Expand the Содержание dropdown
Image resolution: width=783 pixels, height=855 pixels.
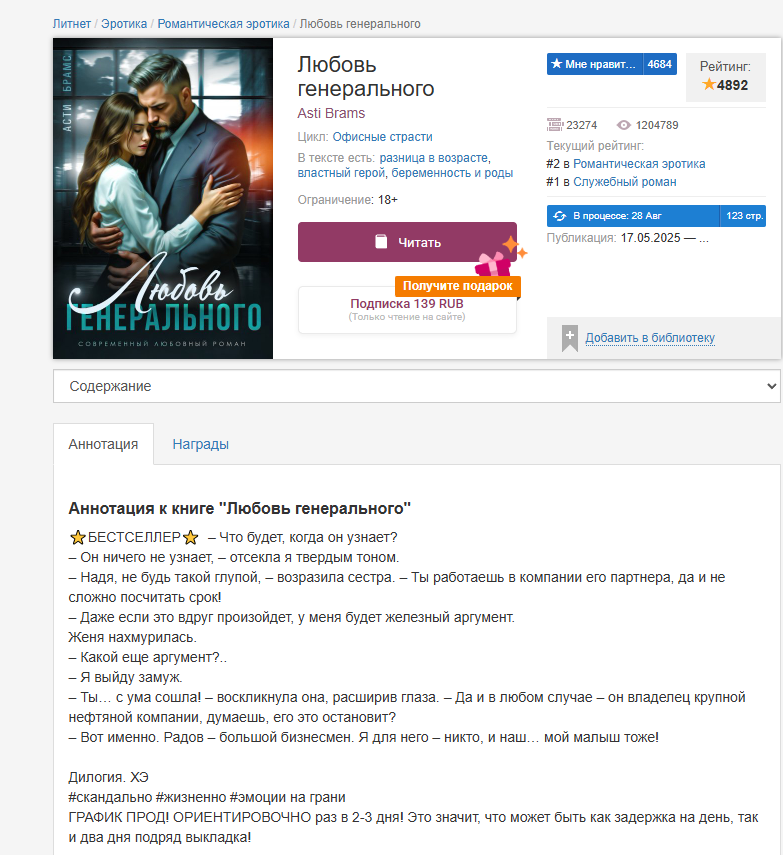[x=417, y=386]
